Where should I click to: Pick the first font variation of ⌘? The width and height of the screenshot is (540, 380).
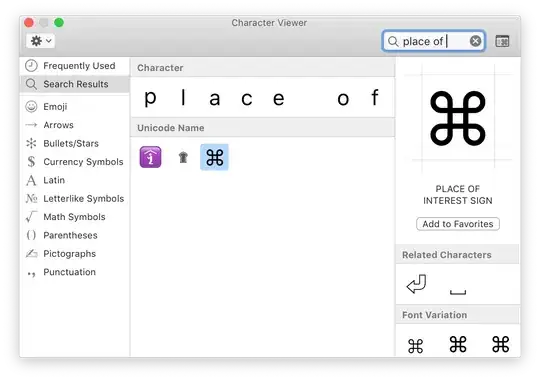[415, 346]
